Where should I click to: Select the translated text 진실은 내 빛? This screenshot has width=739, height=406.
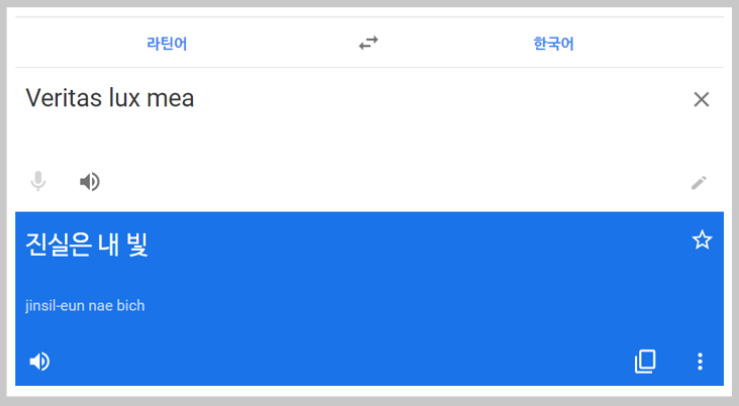[x=87, y=245]
